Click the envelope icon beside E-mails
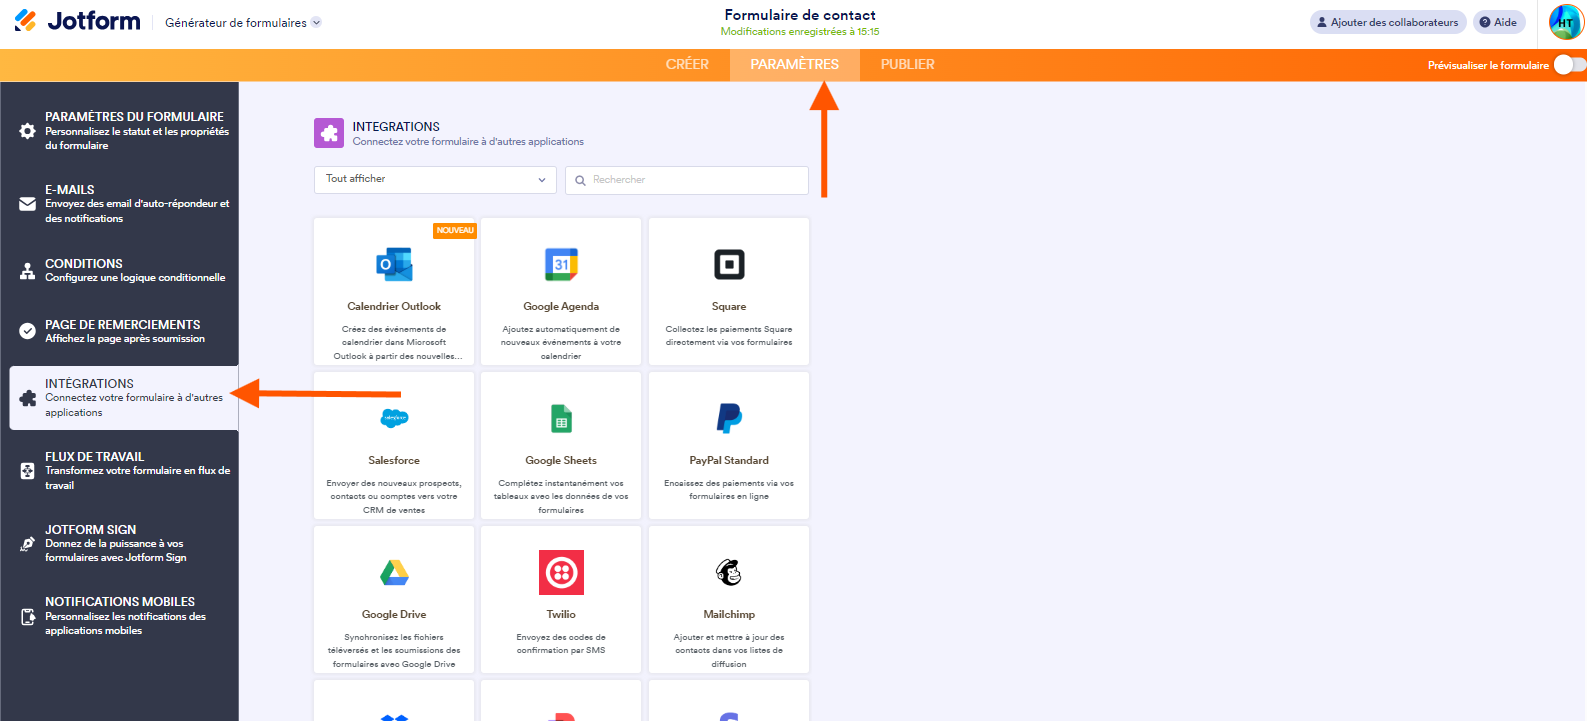The image size is (1587, 721). click(x=27, y=204)
